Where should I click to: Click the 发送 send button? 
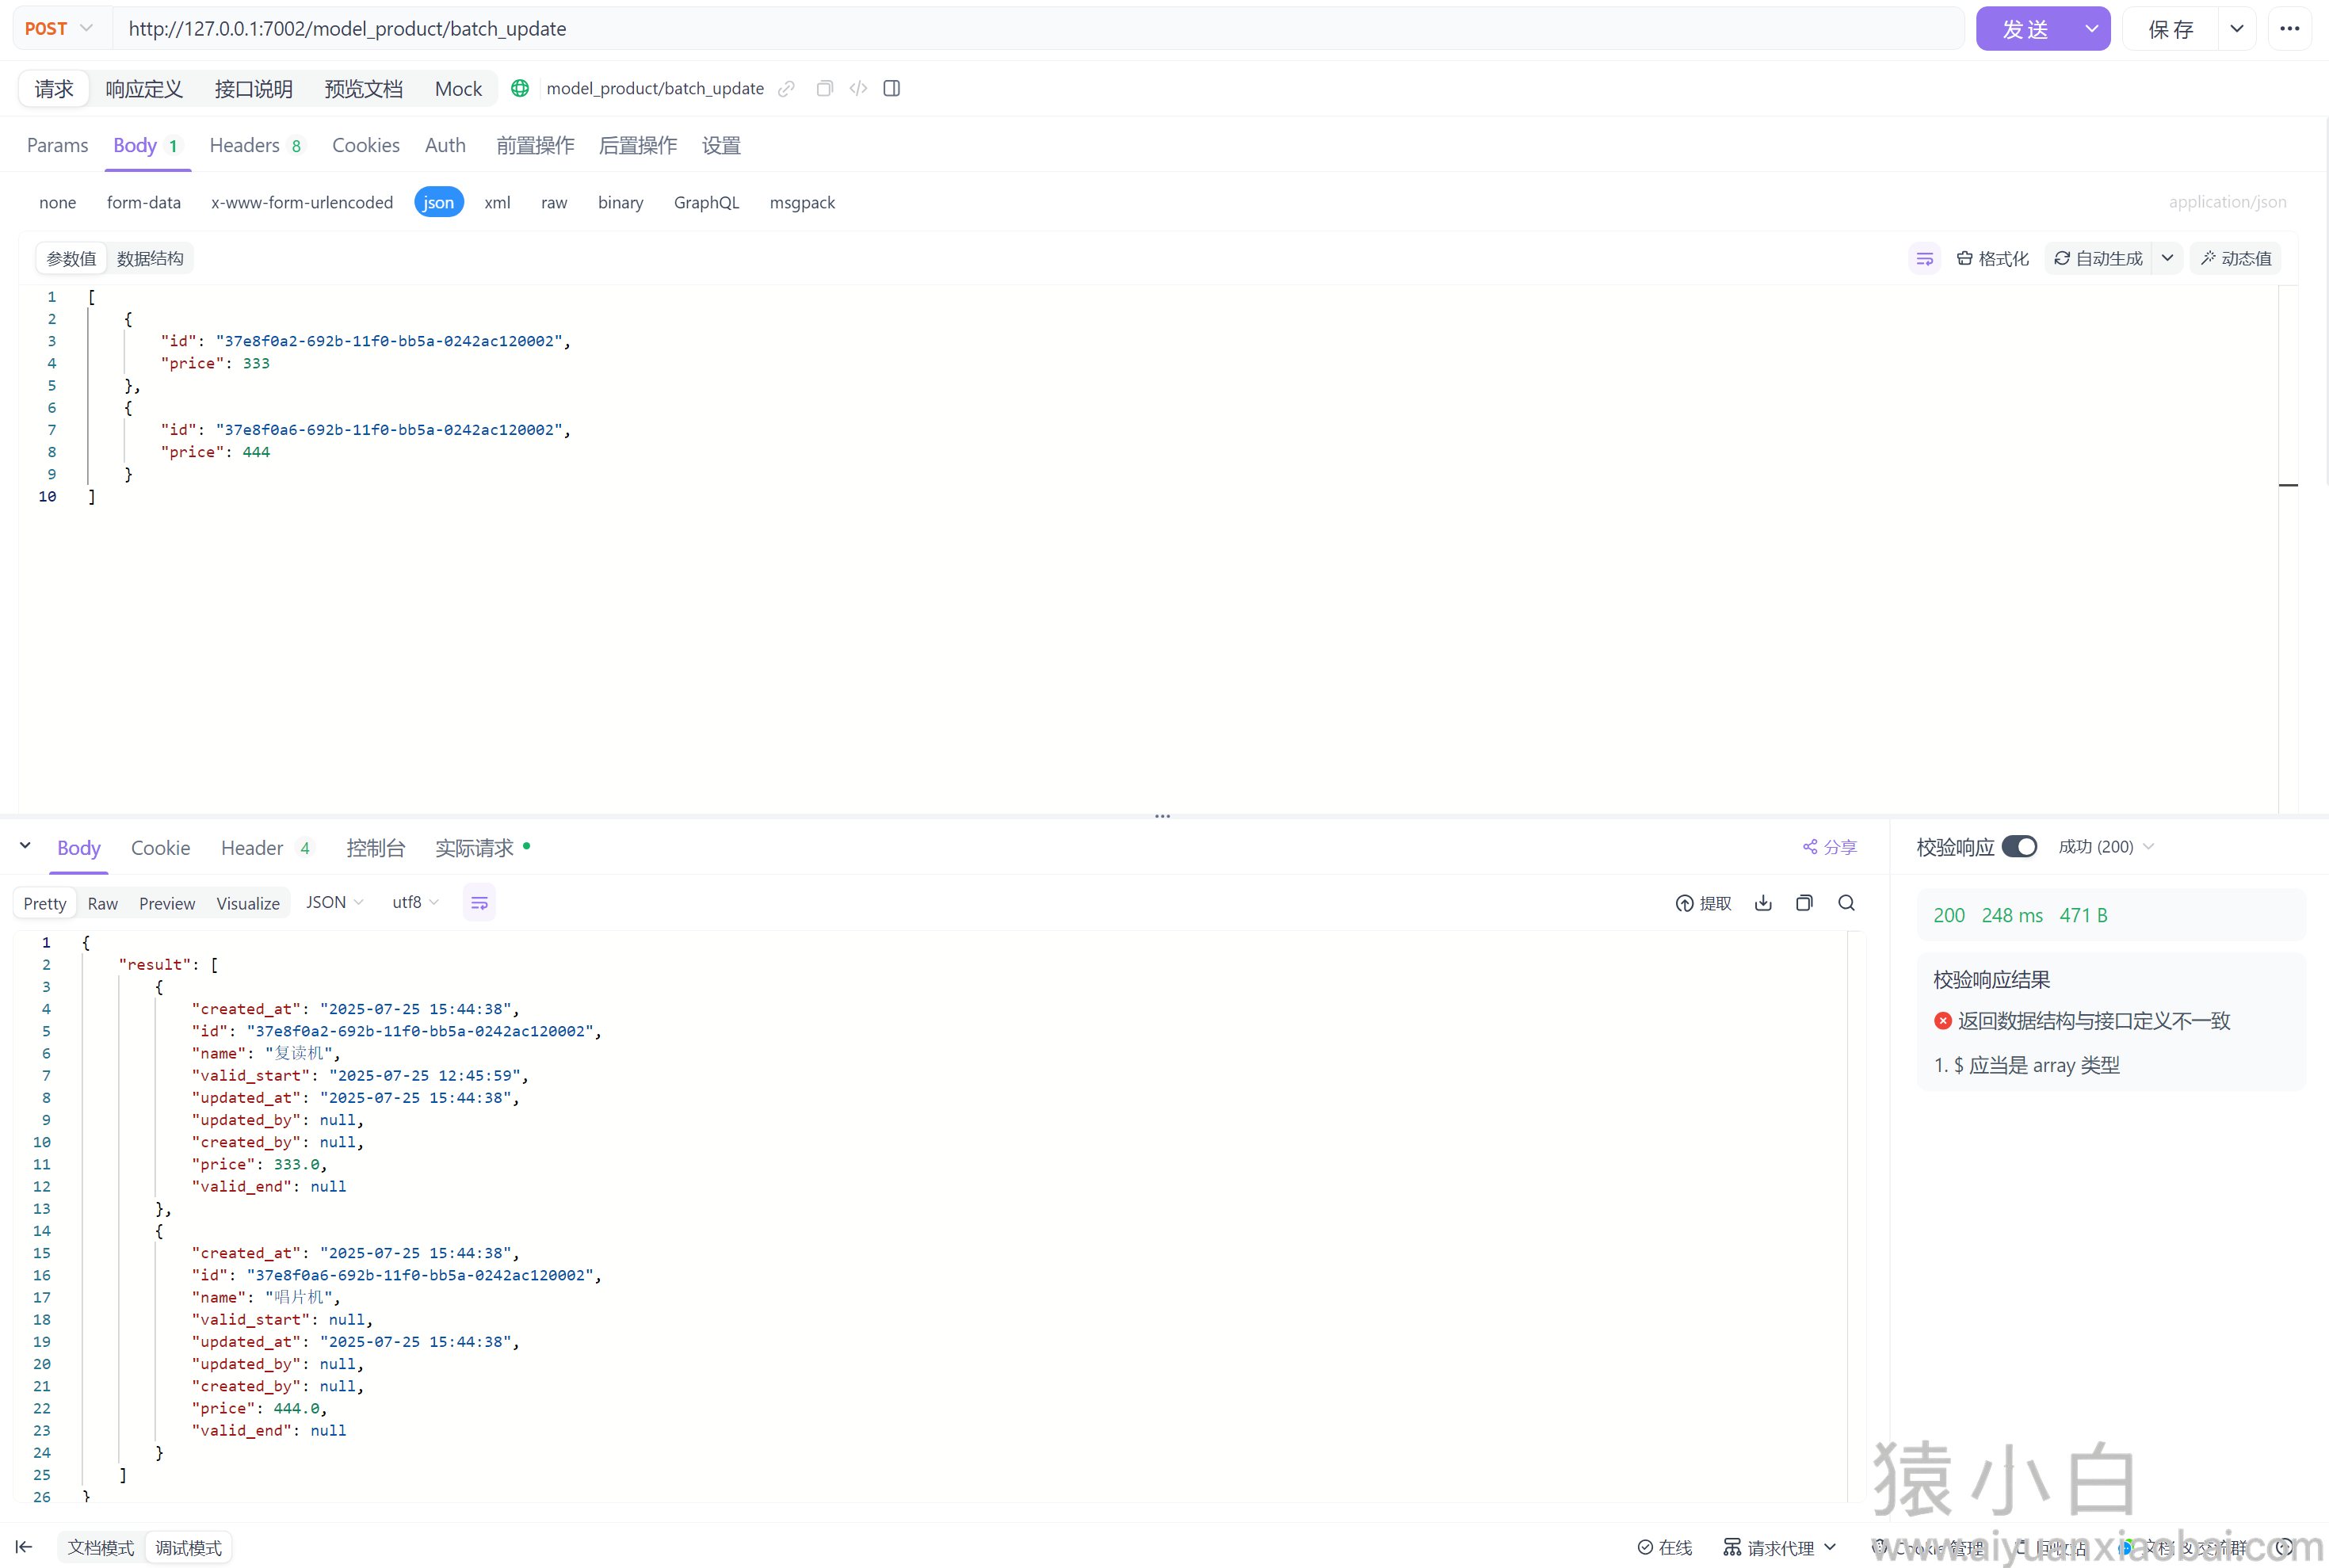tap(2025, 29)
